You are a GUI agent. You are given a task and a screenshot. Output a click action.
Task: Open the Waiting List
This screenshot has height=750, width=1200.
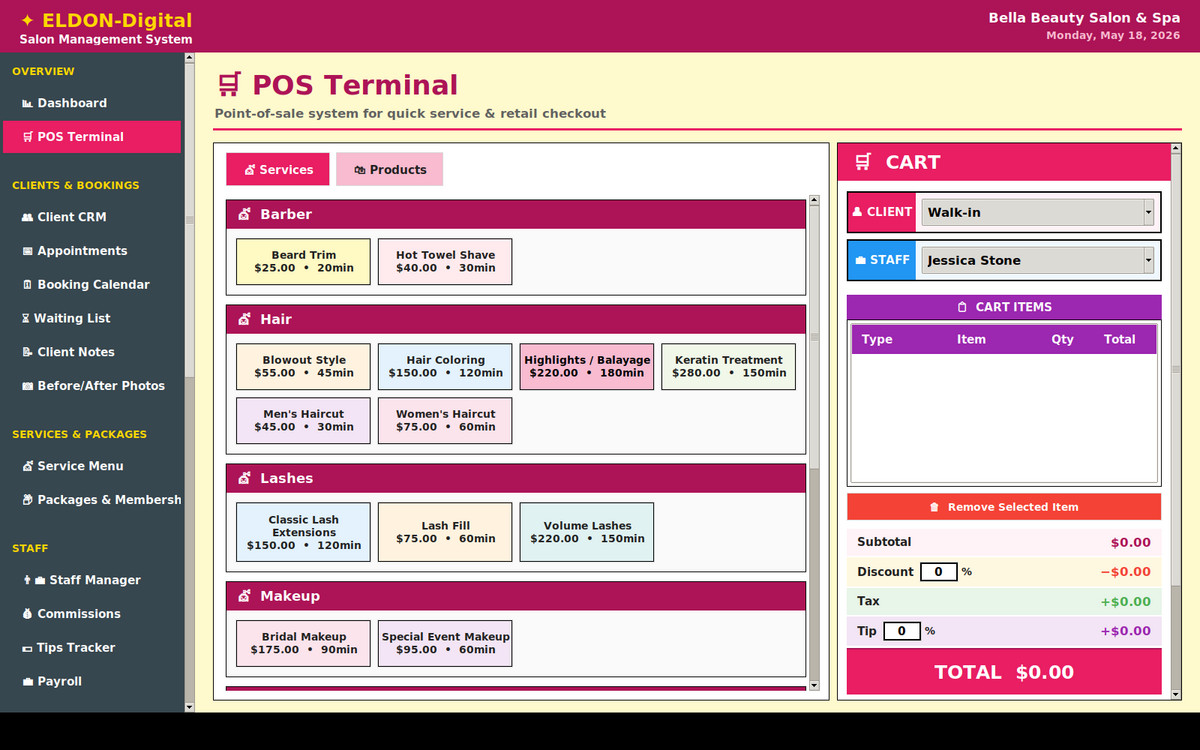92,319
